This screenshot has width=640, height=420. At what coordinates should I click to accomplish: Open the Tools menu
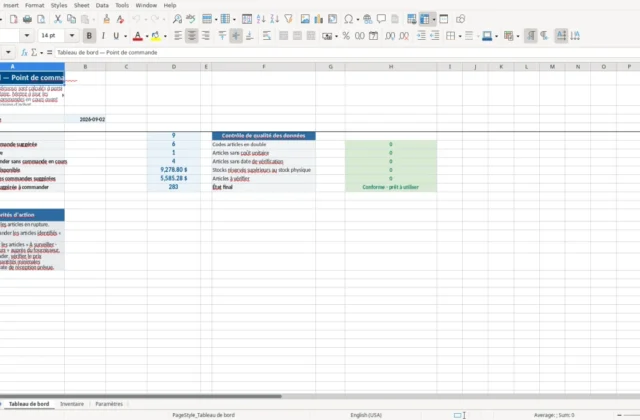[122, 5]
